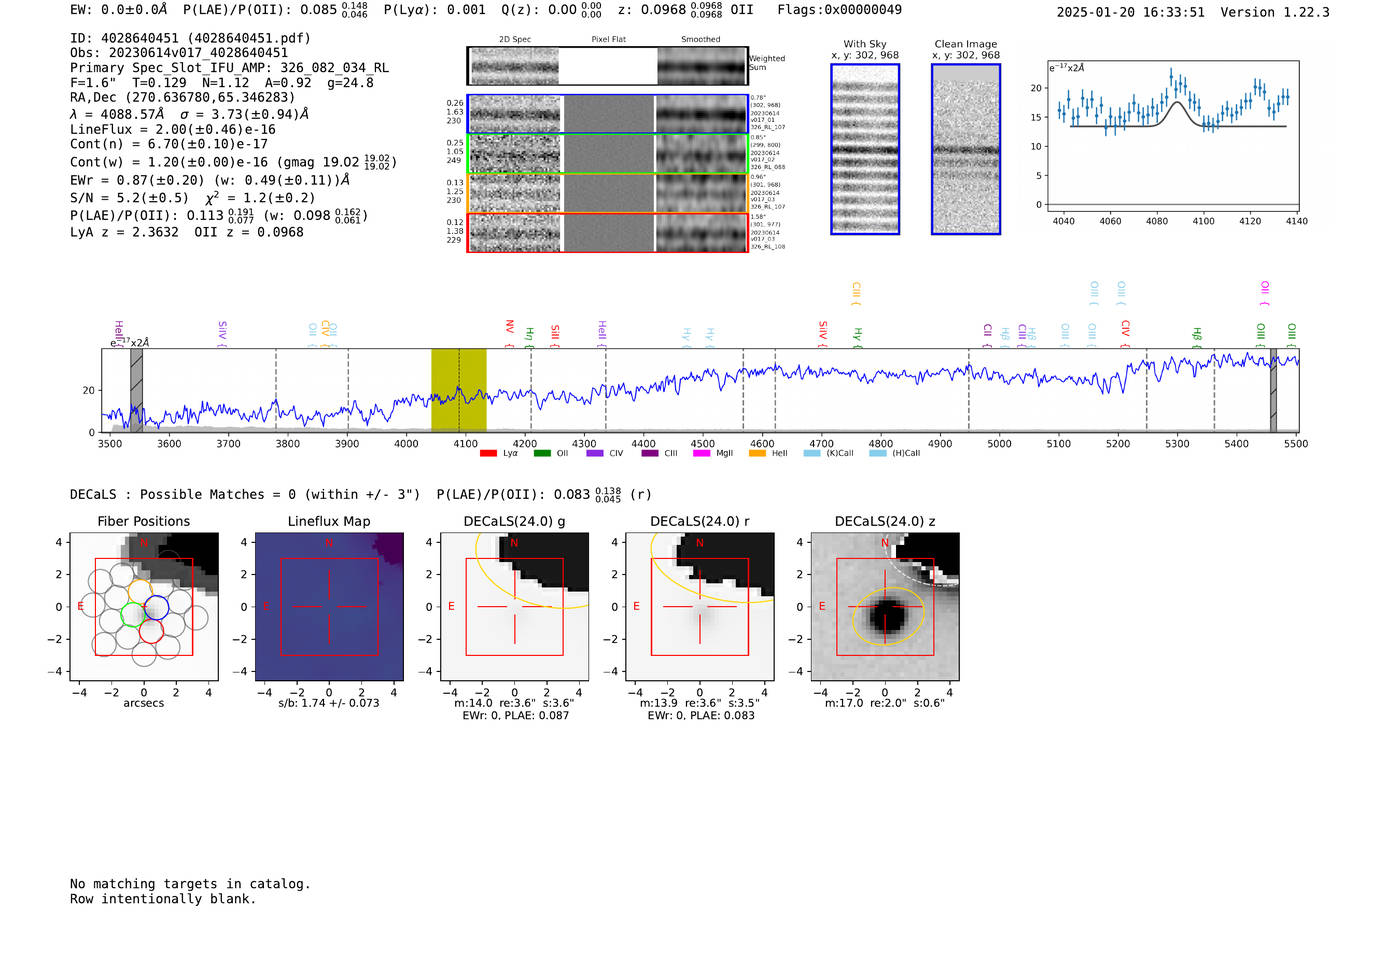
Task: Click the green OII legend swatch
Action: [542, 453]
